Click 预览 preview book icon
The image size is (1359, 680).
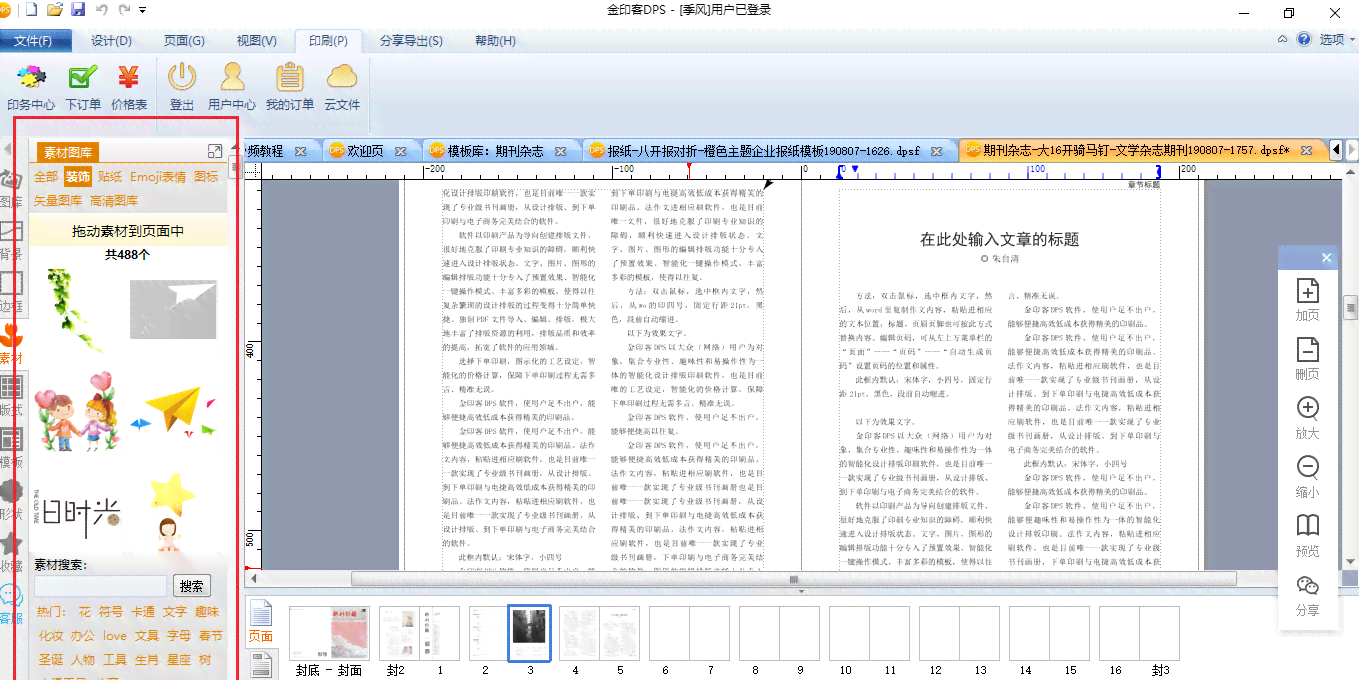point(1307,536)
